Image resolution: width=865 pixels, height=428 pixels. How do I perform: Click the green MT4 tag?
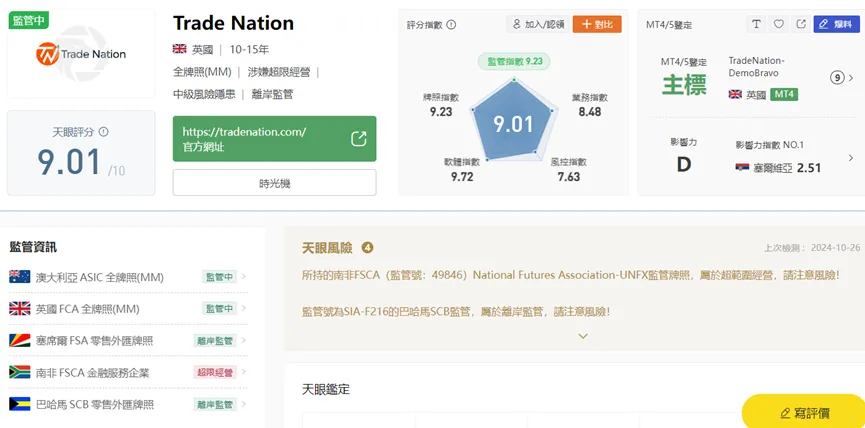tap(784, 94)
